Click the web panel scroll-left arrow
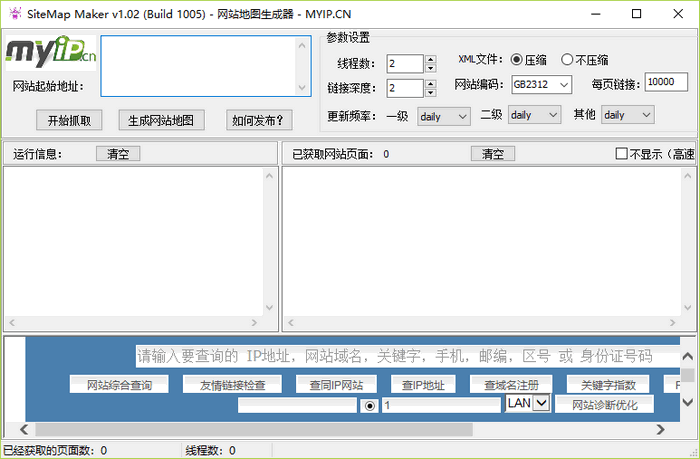 (25, 430)
